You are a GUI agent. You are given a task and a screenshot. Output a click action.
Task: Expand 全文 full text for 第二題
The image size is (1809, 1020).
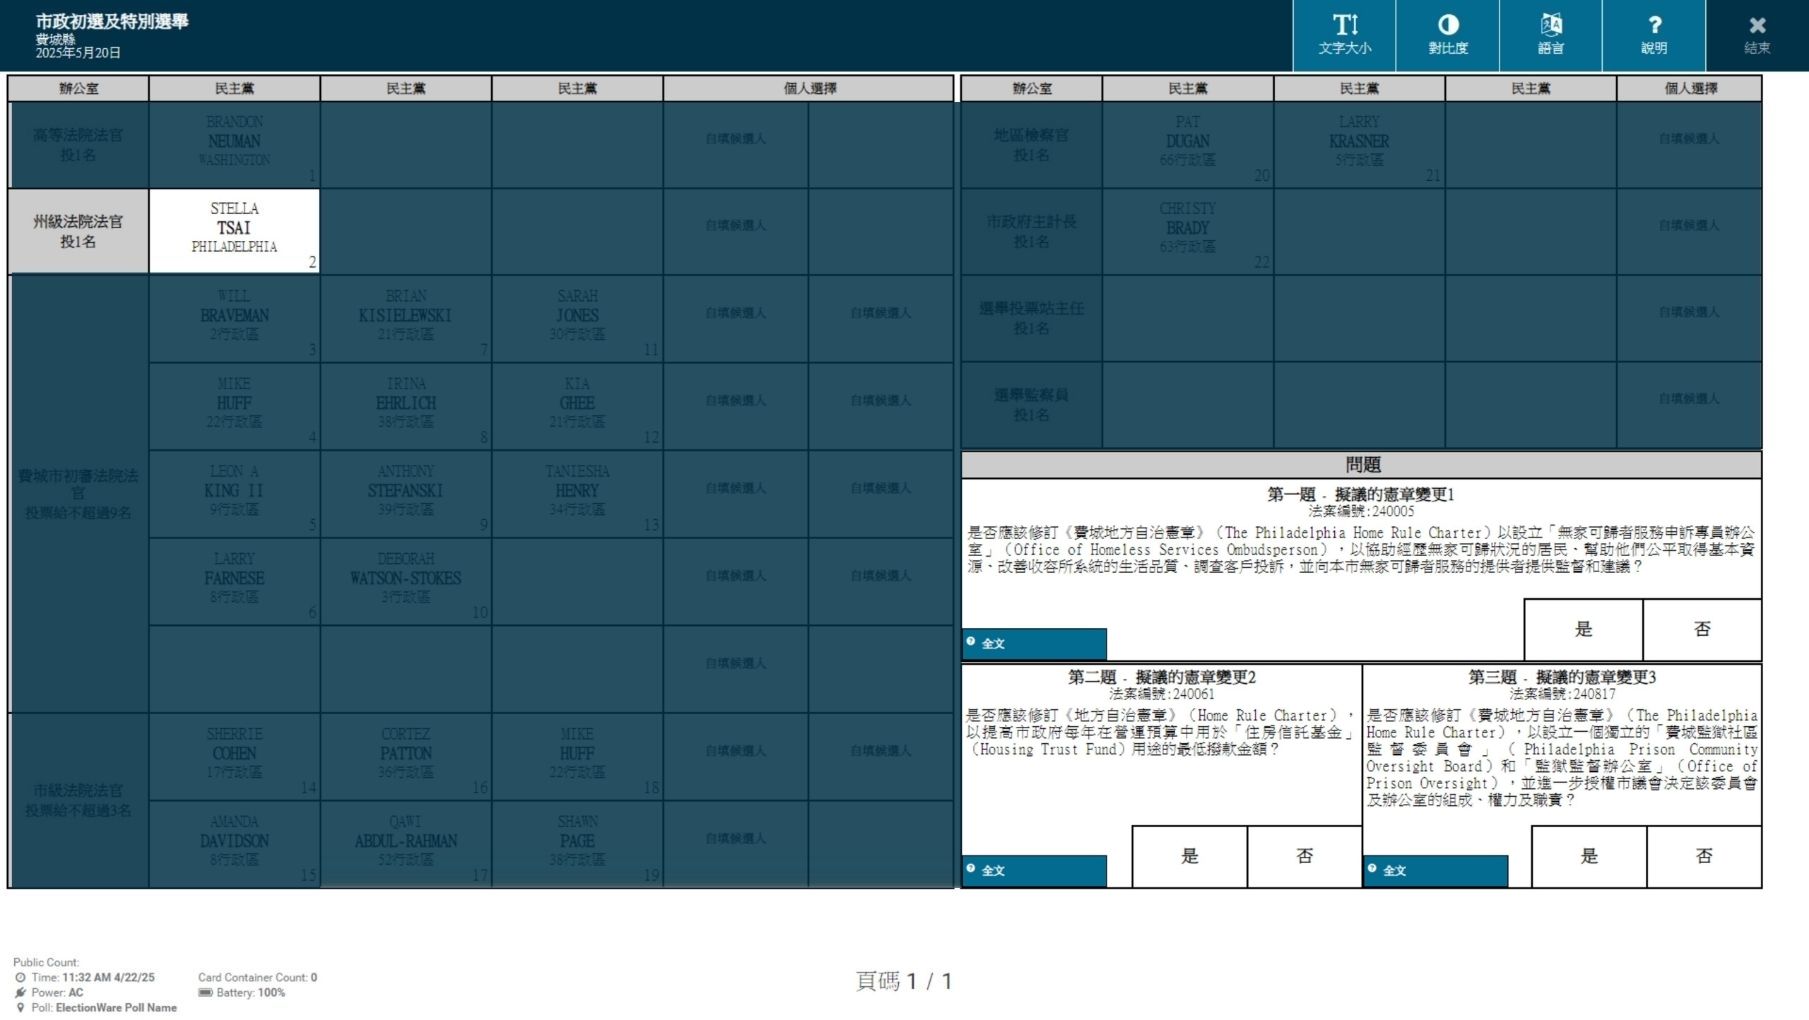pyautogui.click(x=1034, y=870)
